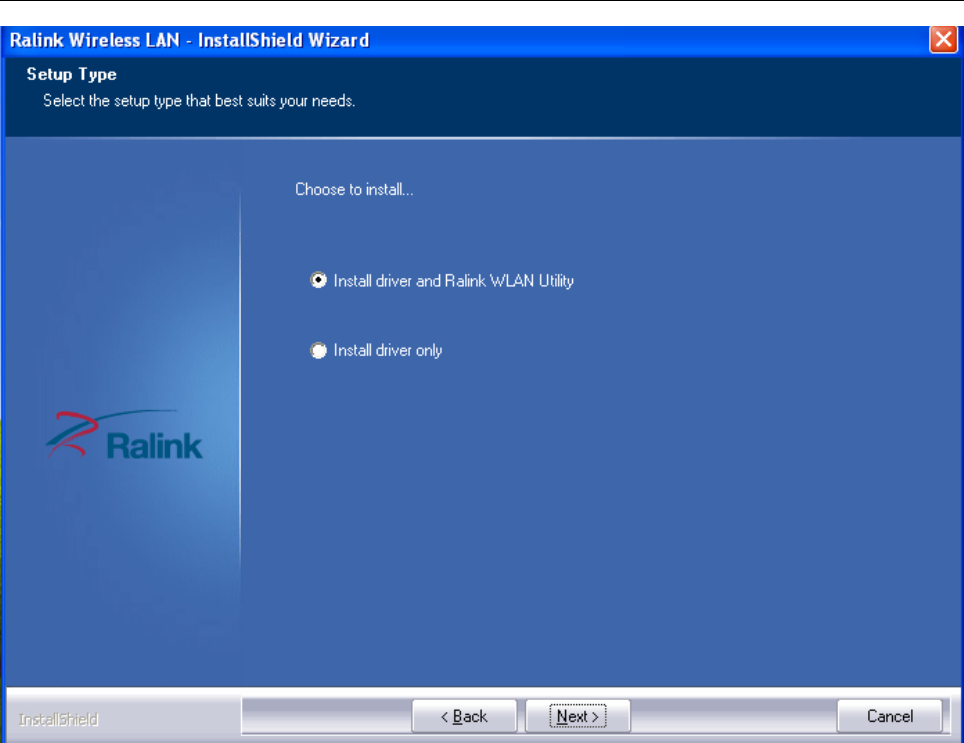Click the 'Setup Type' heading
This screenshot has width=964, height=743.
tap(71, 74)
